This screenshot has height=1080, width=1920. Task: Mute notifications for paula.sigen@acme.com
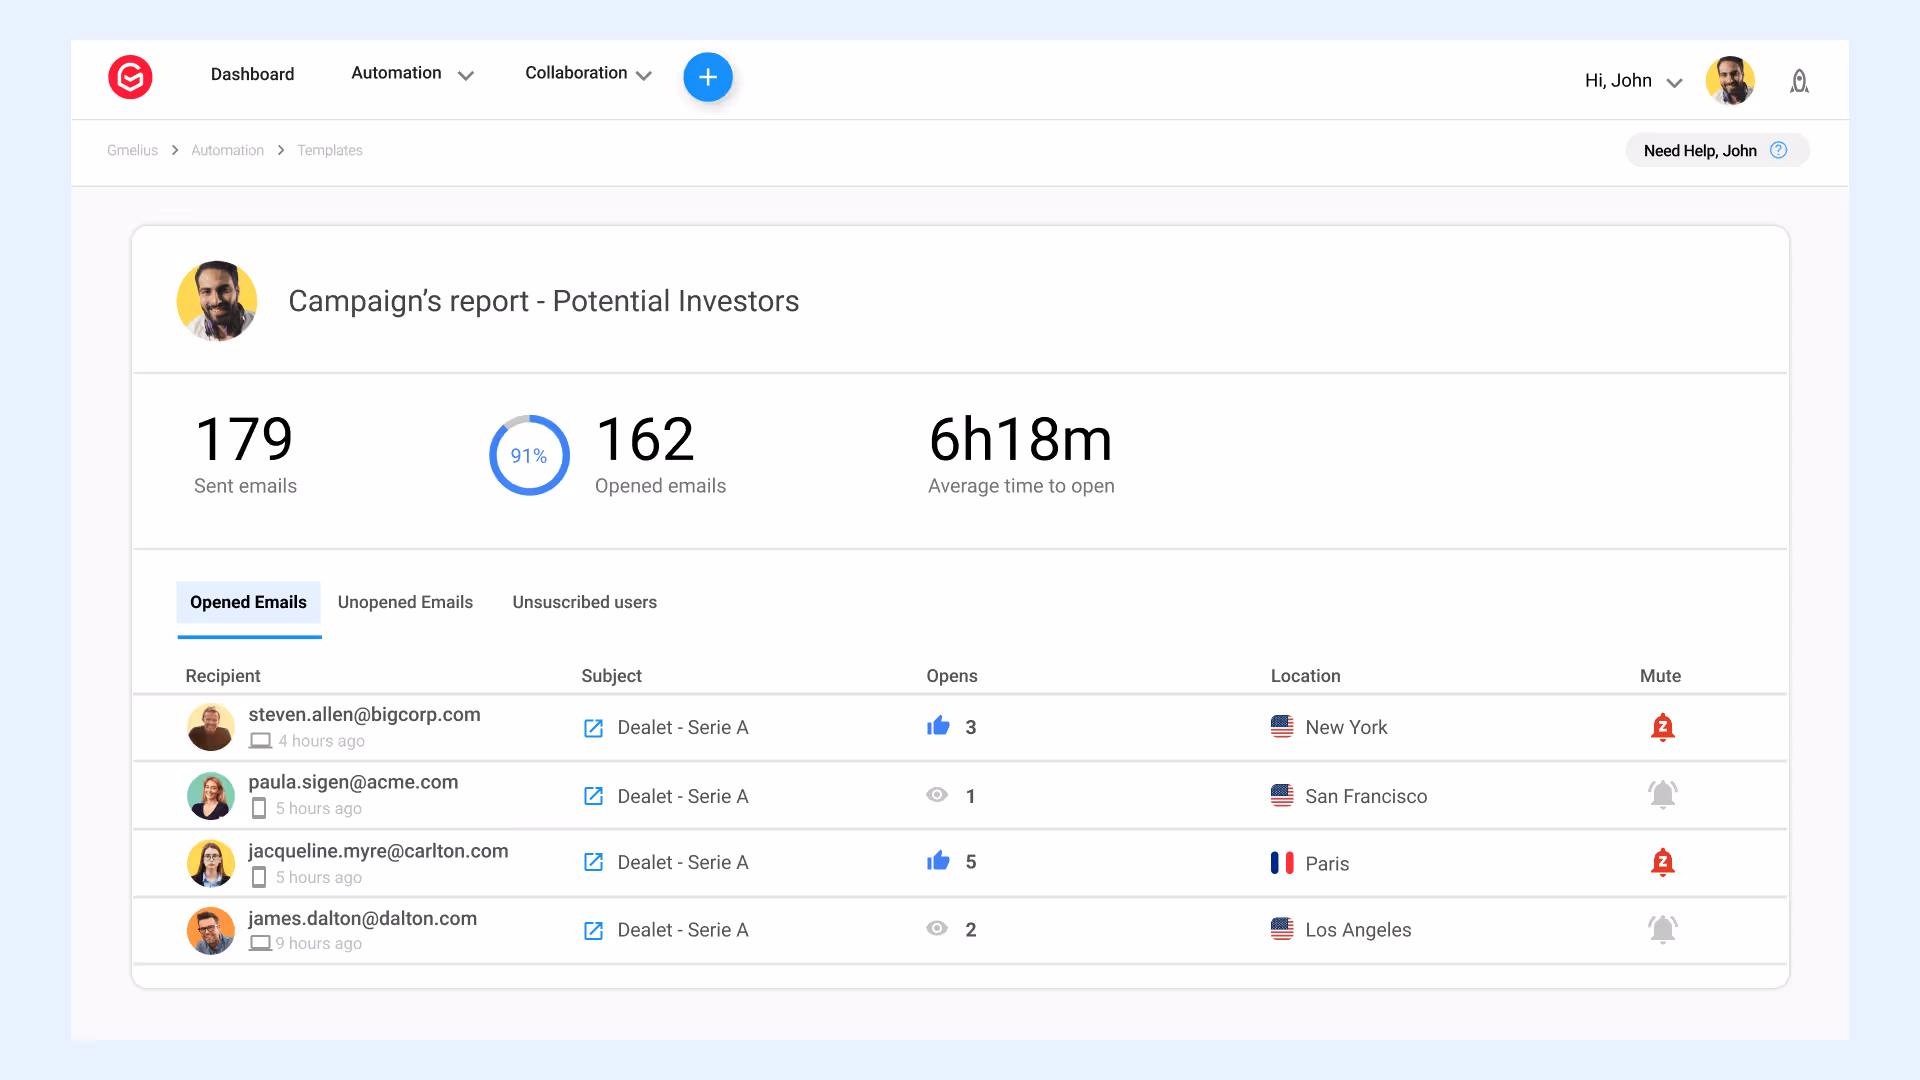point(1662,795)
